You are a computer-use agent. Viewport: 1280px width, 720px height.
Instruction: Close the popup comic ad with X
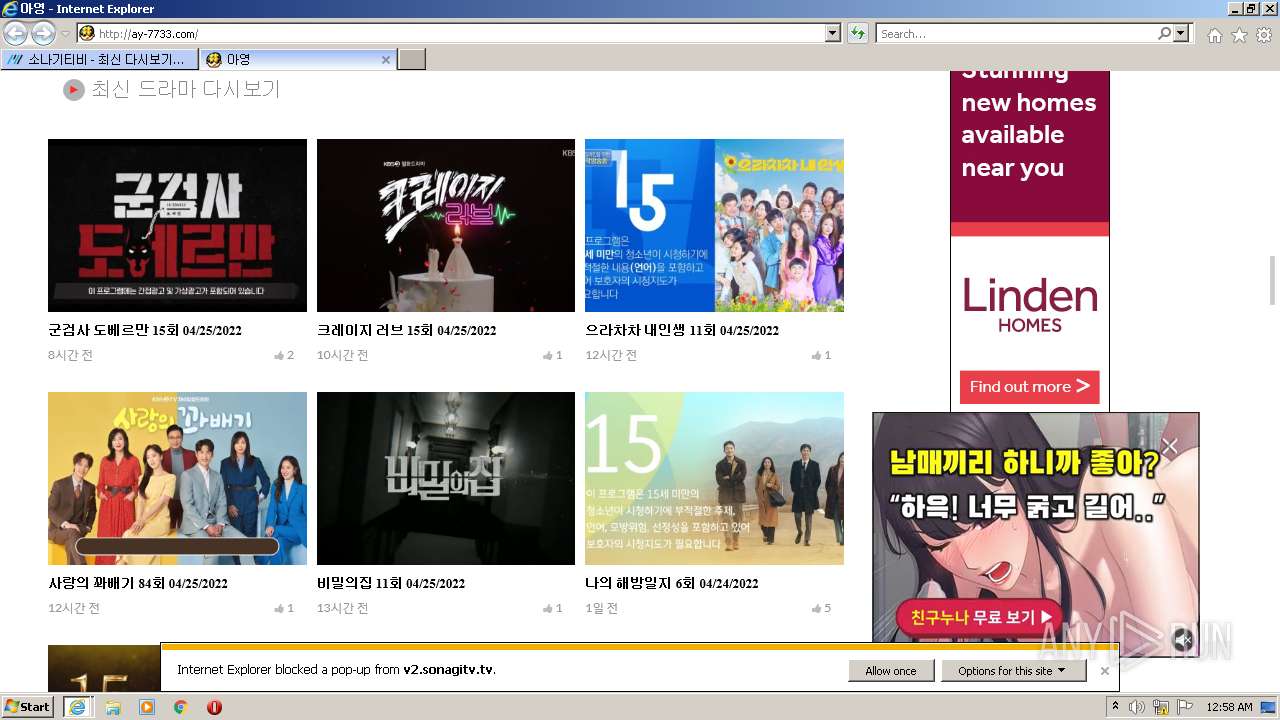click(x=1170, y=446)
